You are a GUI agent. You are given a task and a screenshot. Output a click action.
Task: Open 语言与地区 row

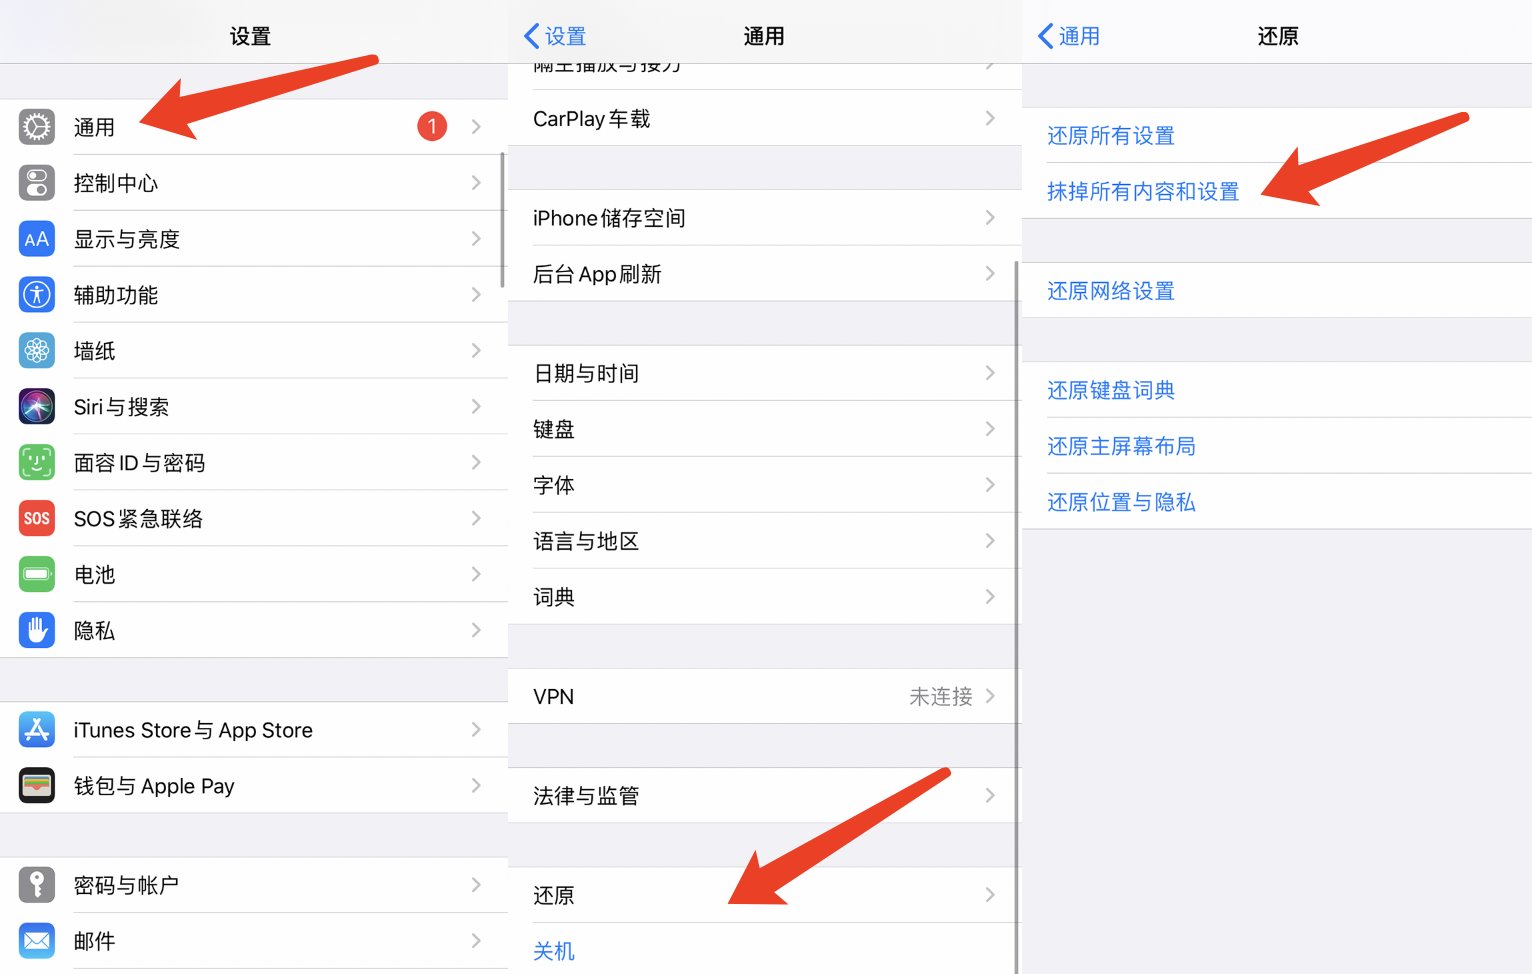(x=764, y=541)
